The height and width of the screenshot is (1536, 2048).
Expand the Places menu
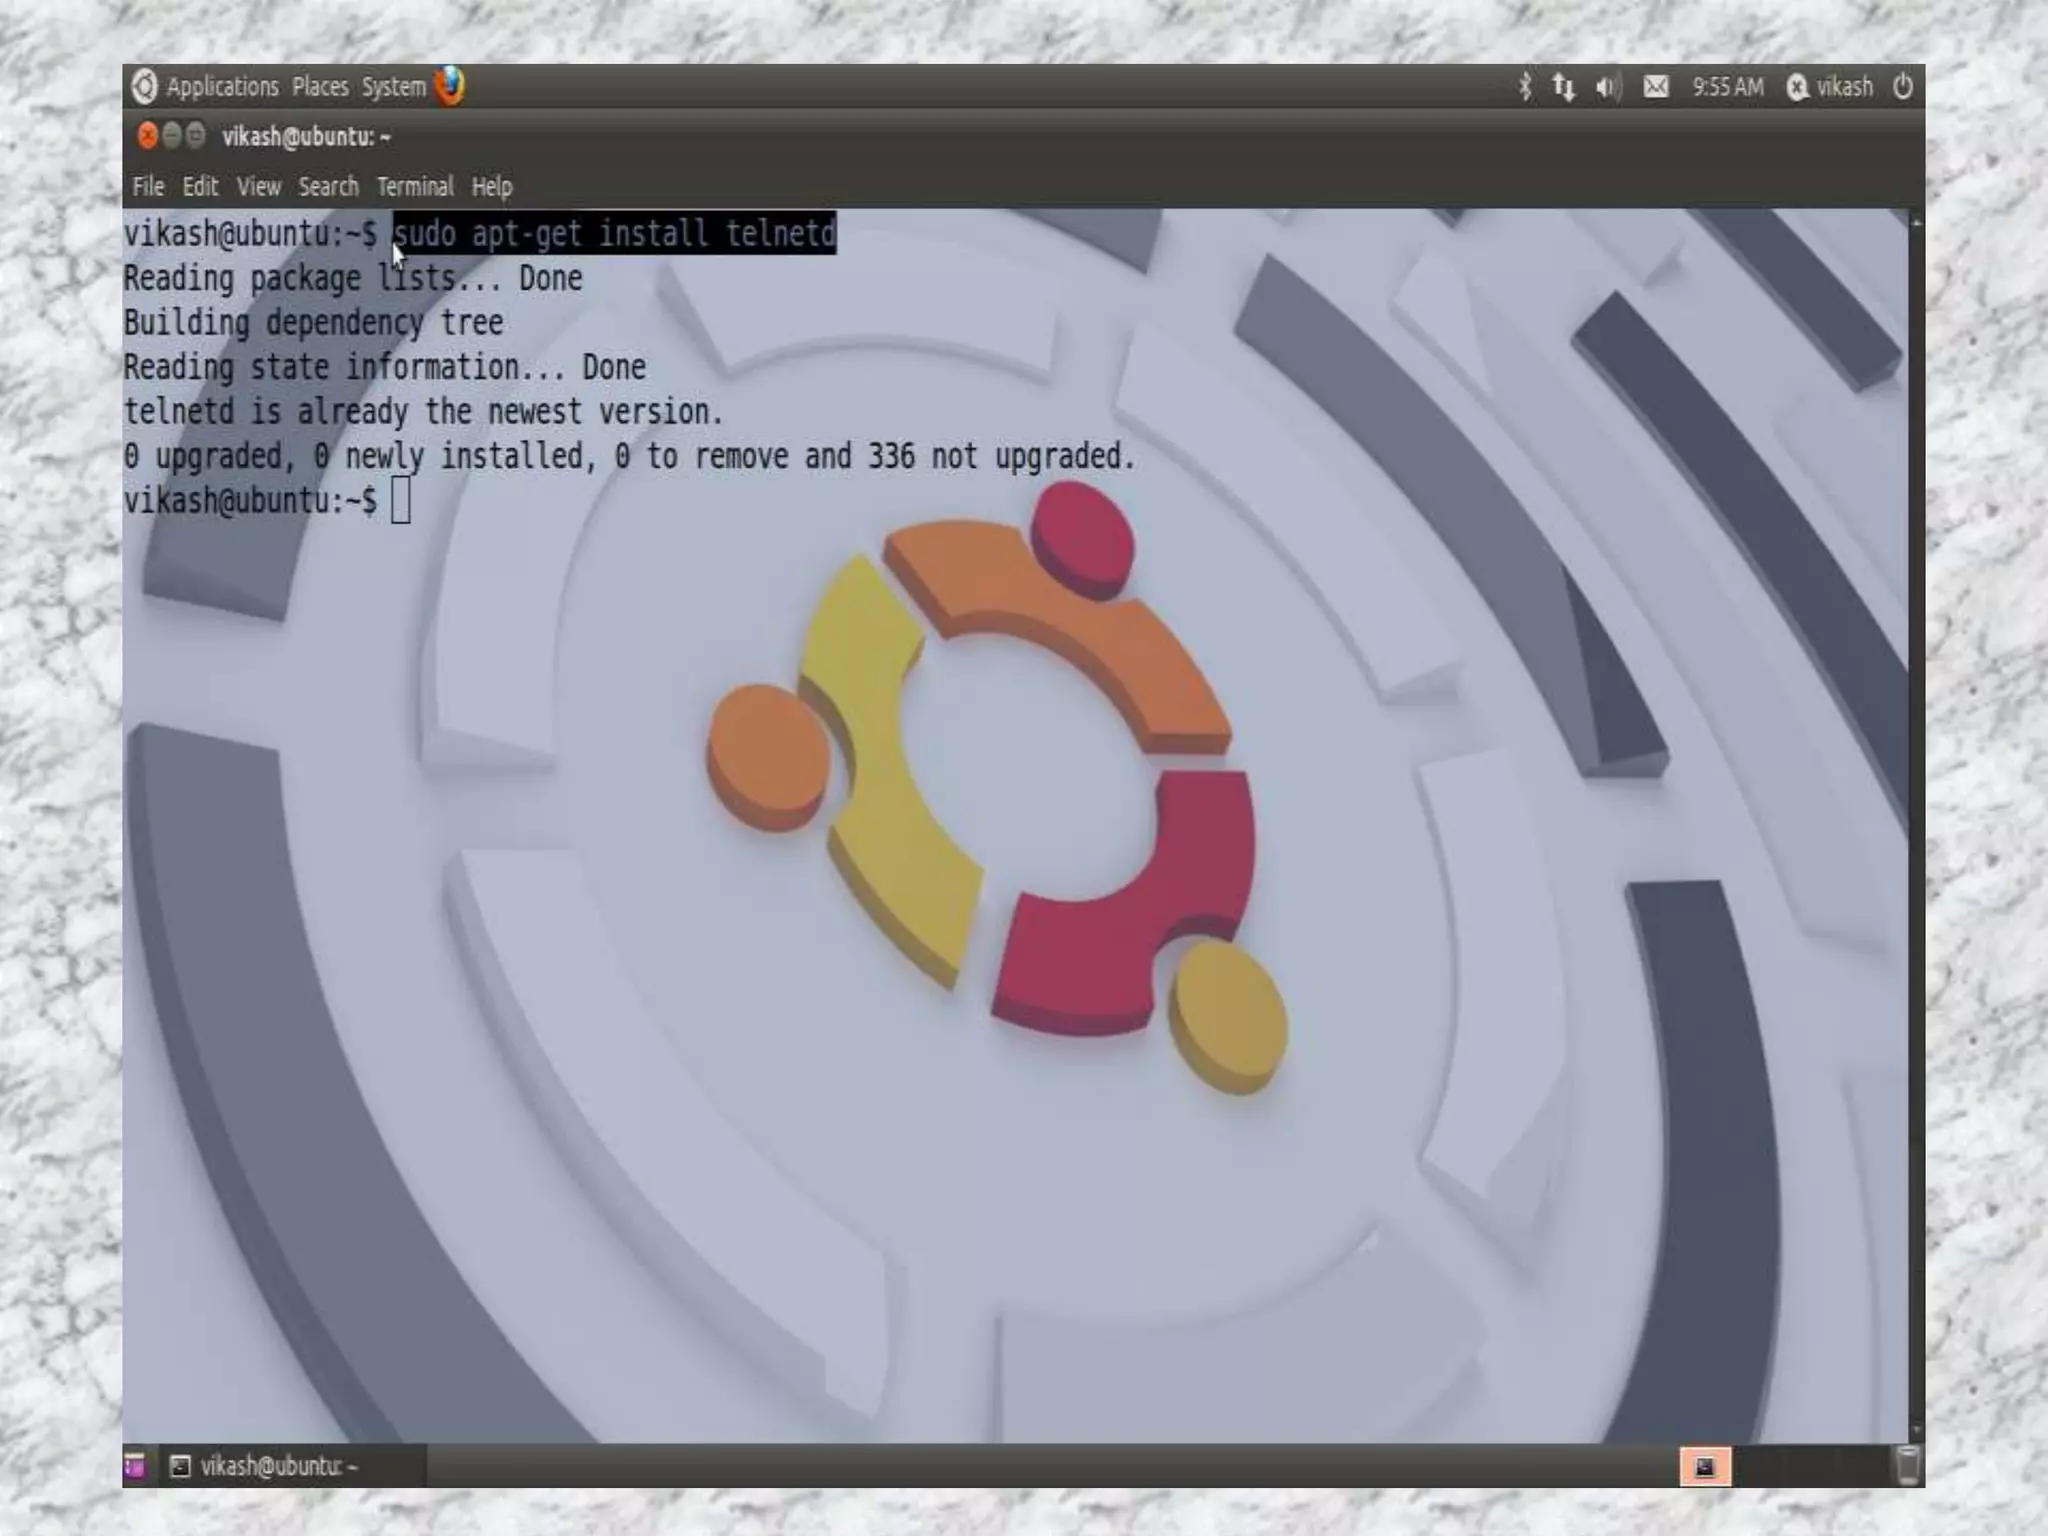[320, 87]
